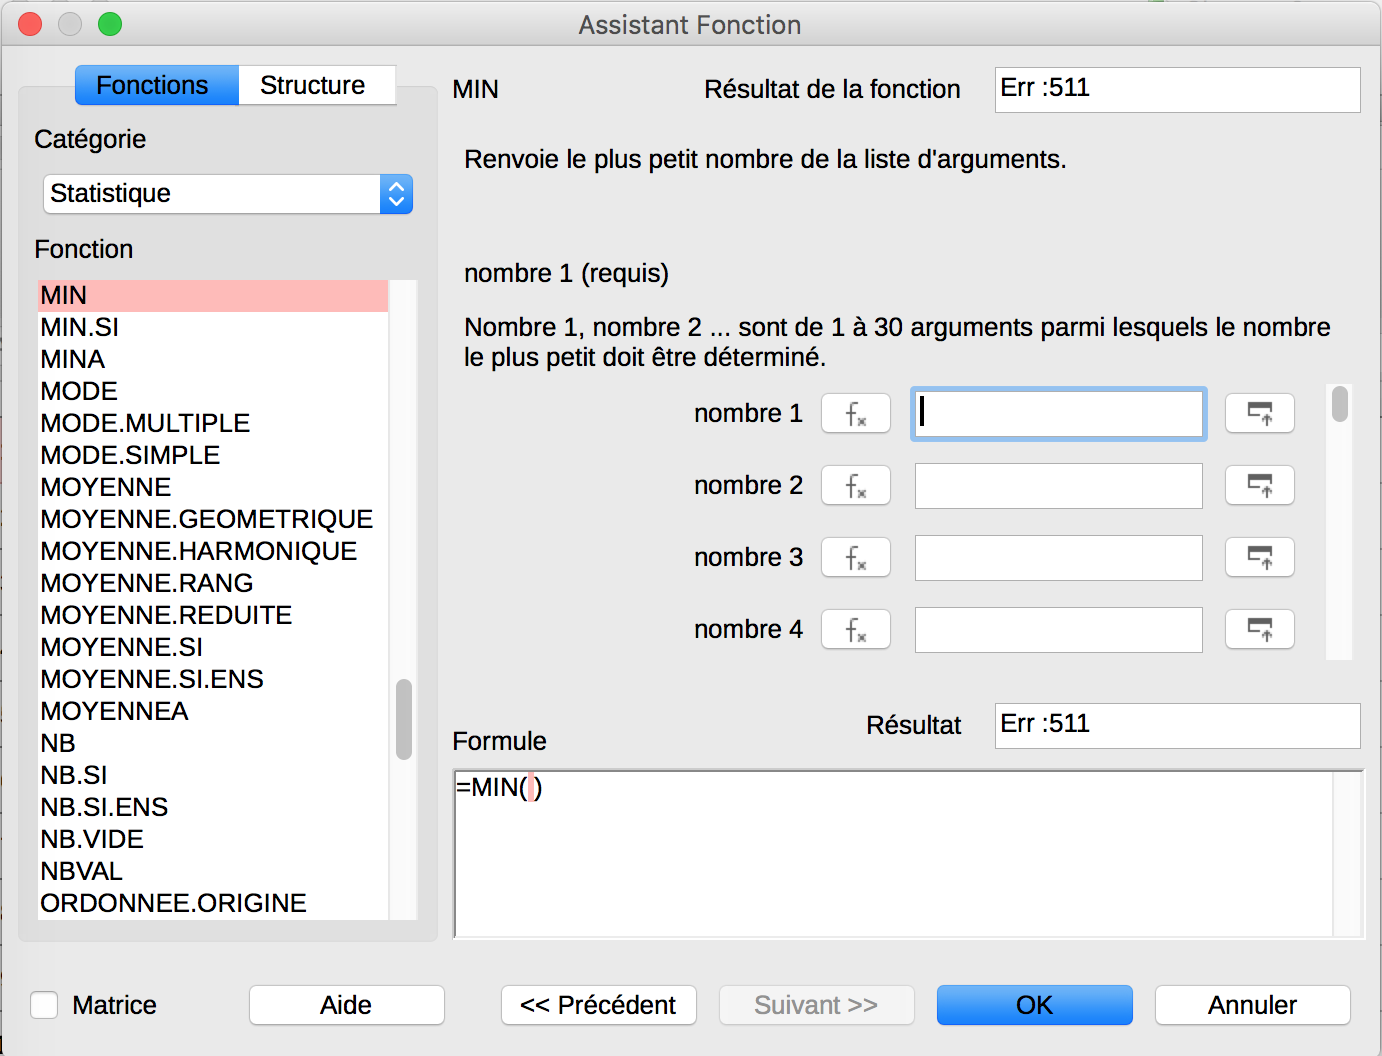Select NB.SI.ENS in the function list

(x=213, y=807)
